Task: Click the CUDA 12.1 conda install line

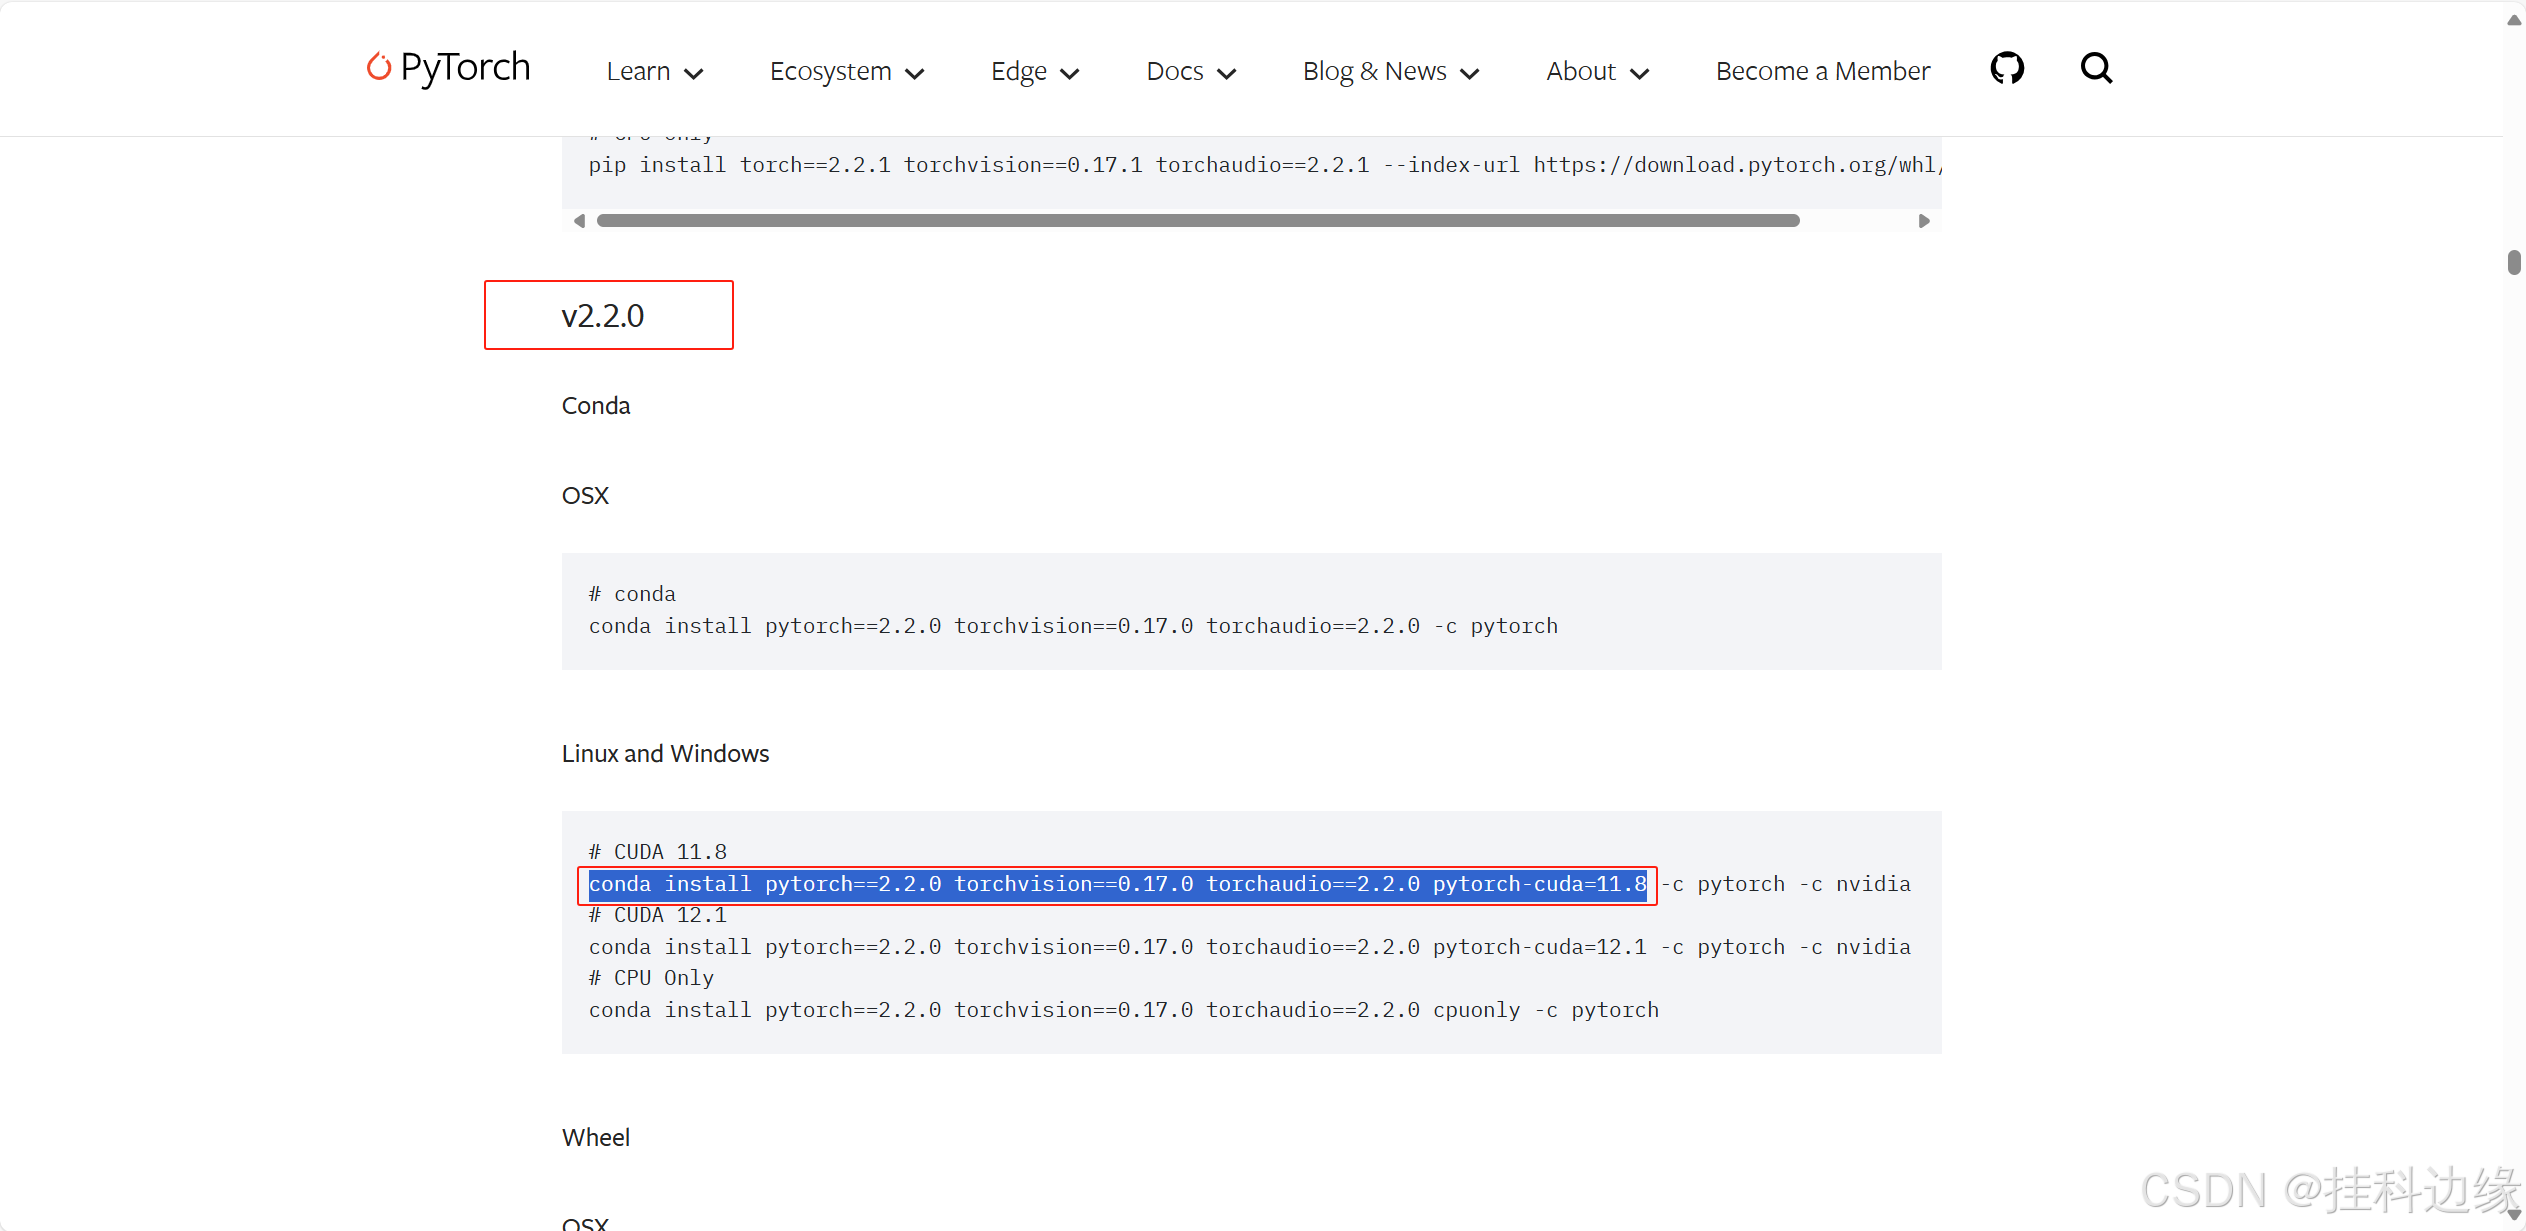Action: 1249,947
